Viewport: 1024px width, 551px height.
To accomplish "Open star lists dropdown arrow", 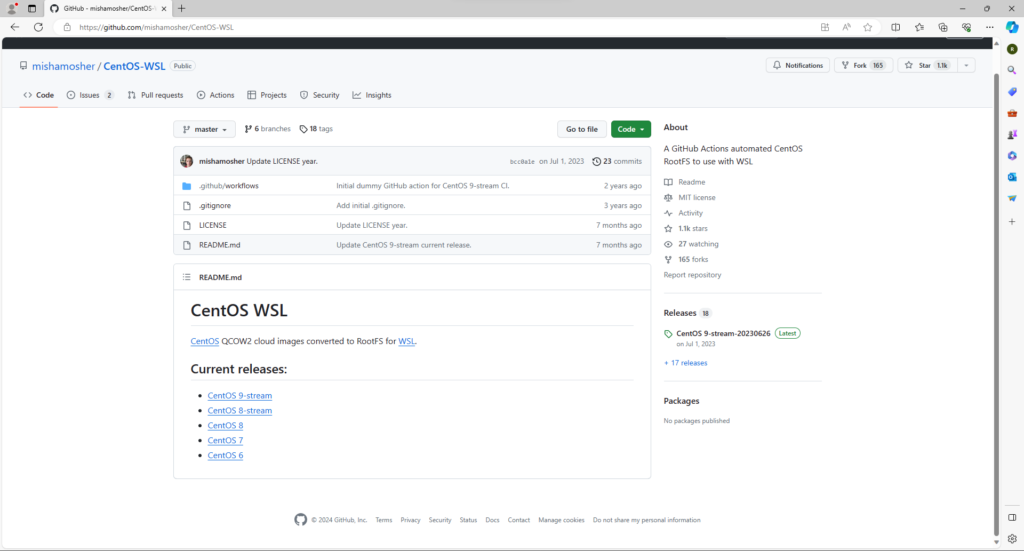I will (966, 65).
